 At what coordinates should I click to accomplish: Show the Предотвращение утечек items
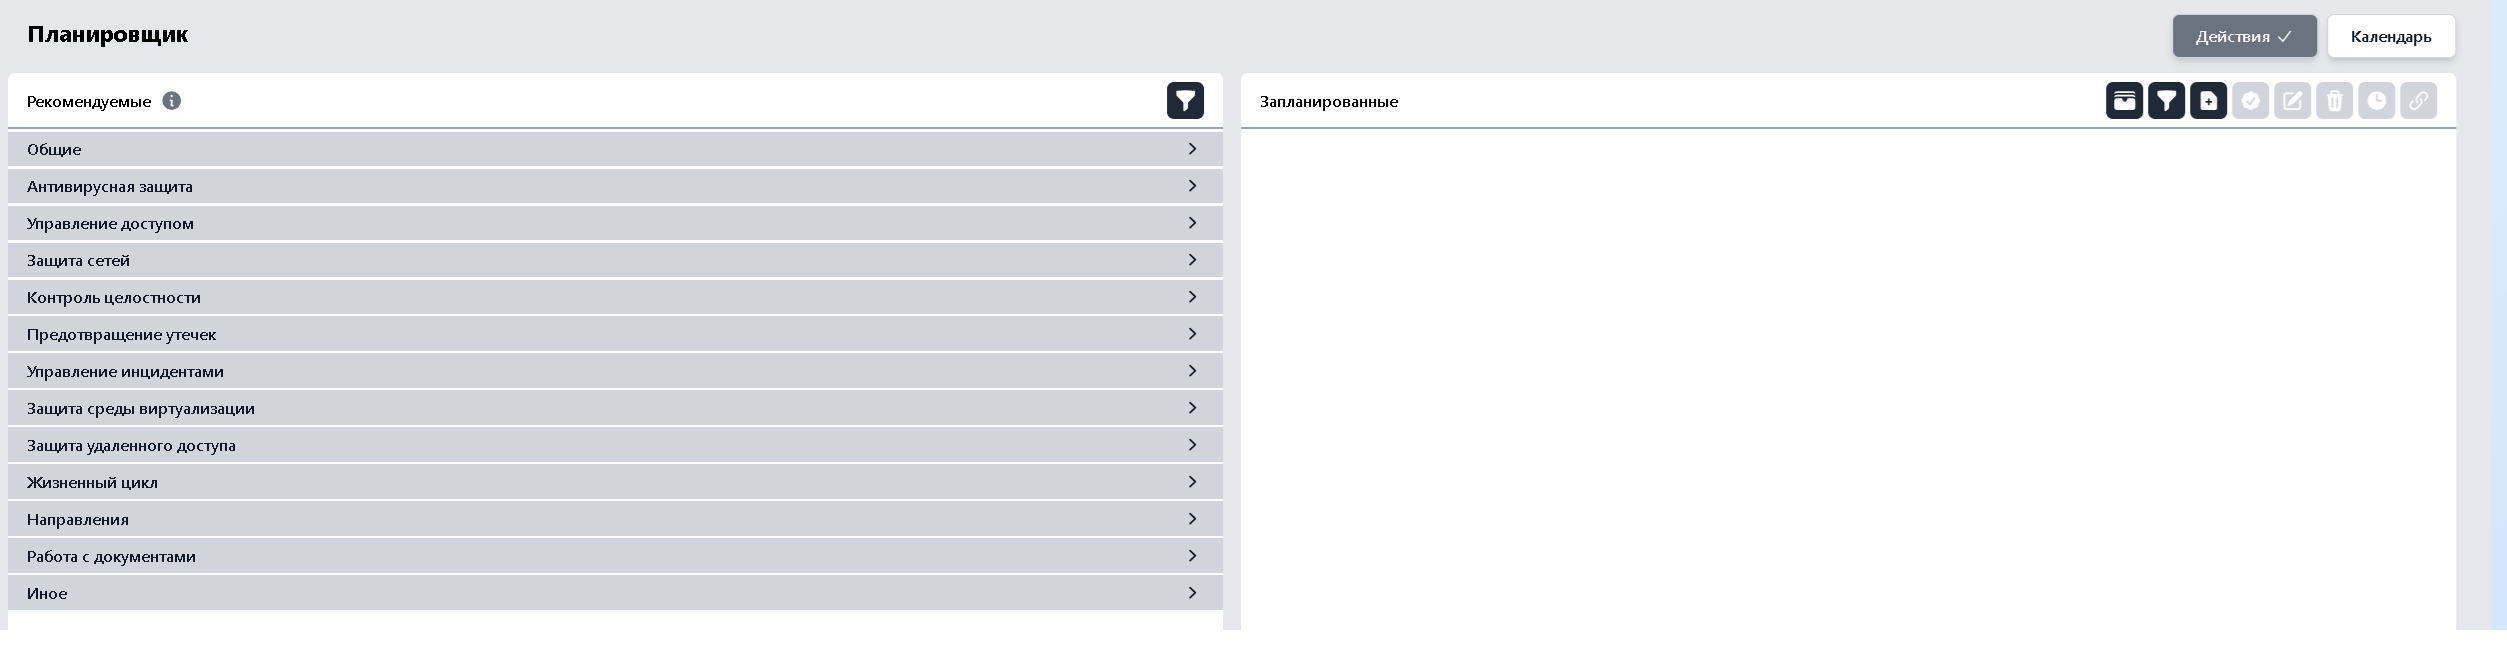pos(615,334)
